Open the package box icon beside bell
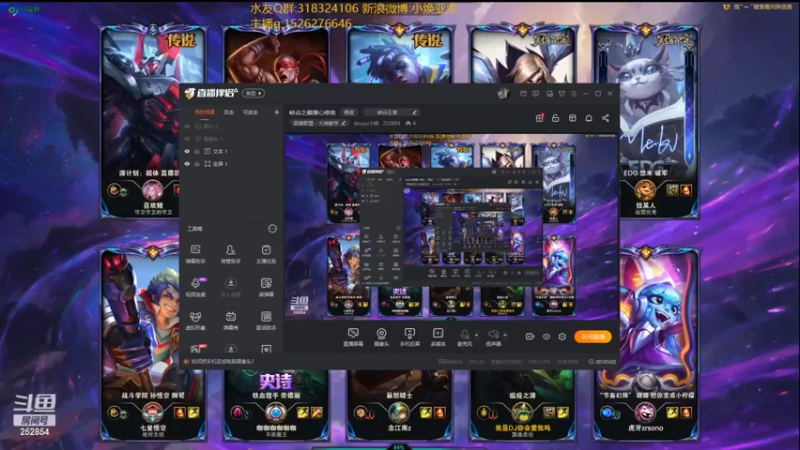The width and height of the screenshot is (800, 450). click(x=572, y=118)
